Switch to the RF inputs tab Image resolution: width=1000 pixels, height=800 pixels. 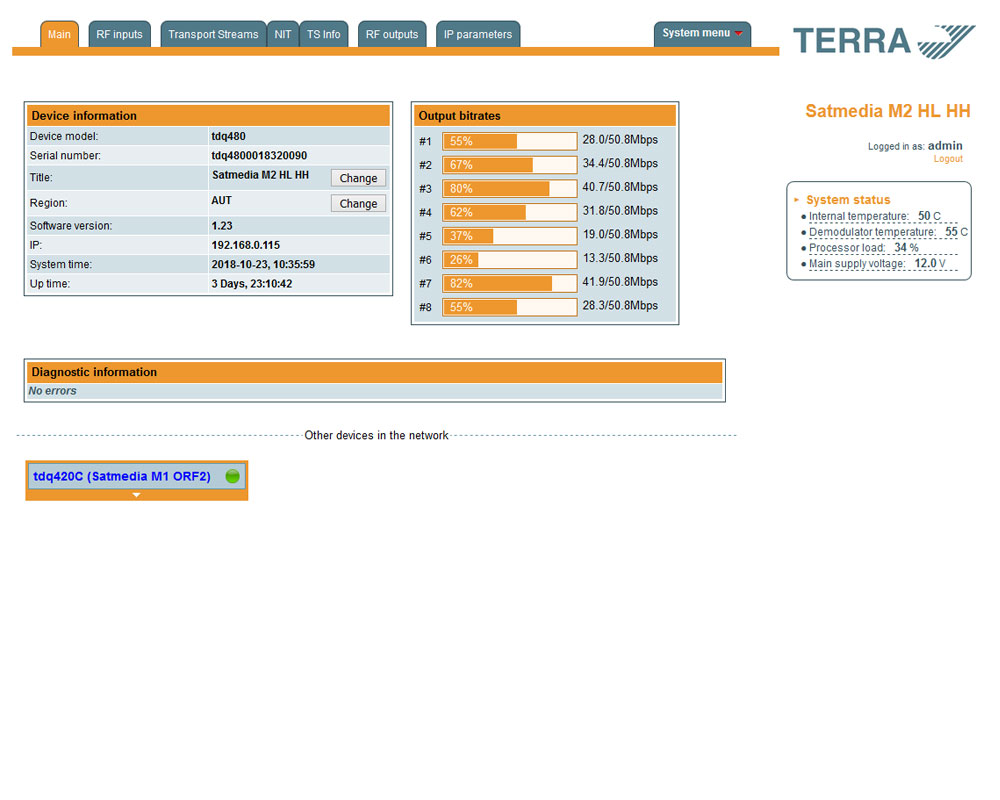(x=119, y=35)
